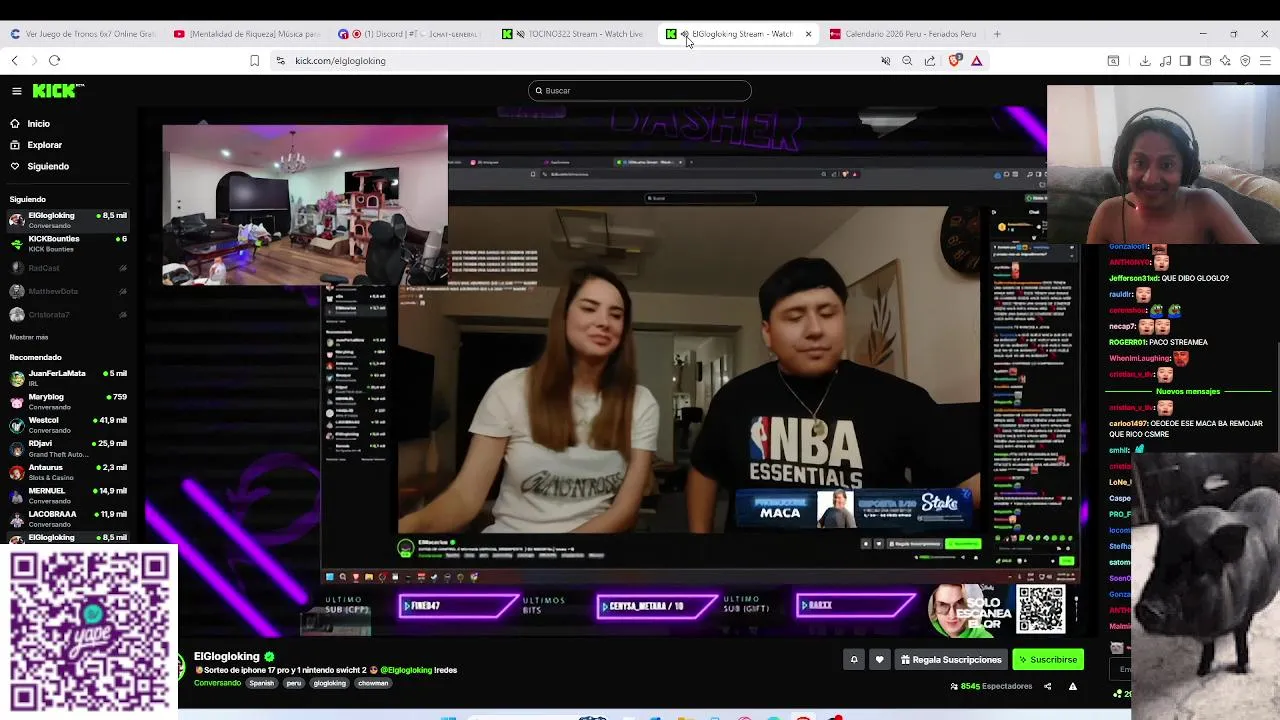Switch to Calendario 2026 Peru tab

point(903,34)
